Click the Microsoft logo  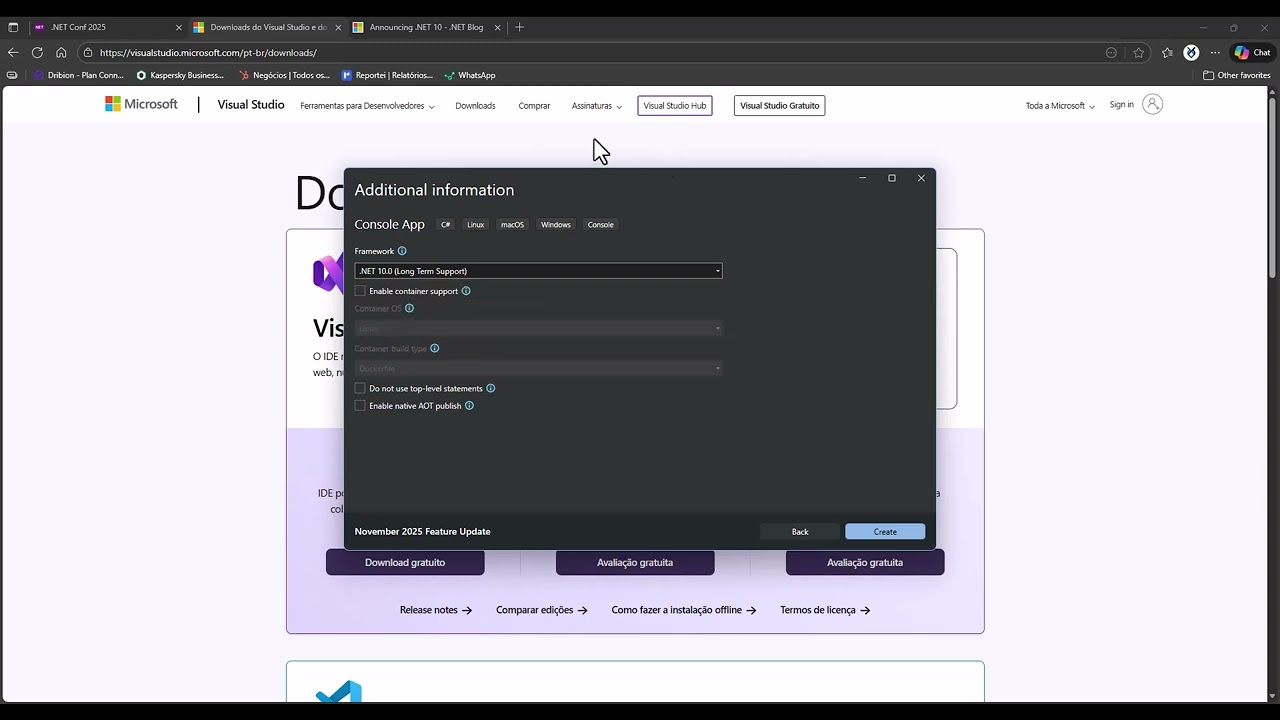point(141,104)
